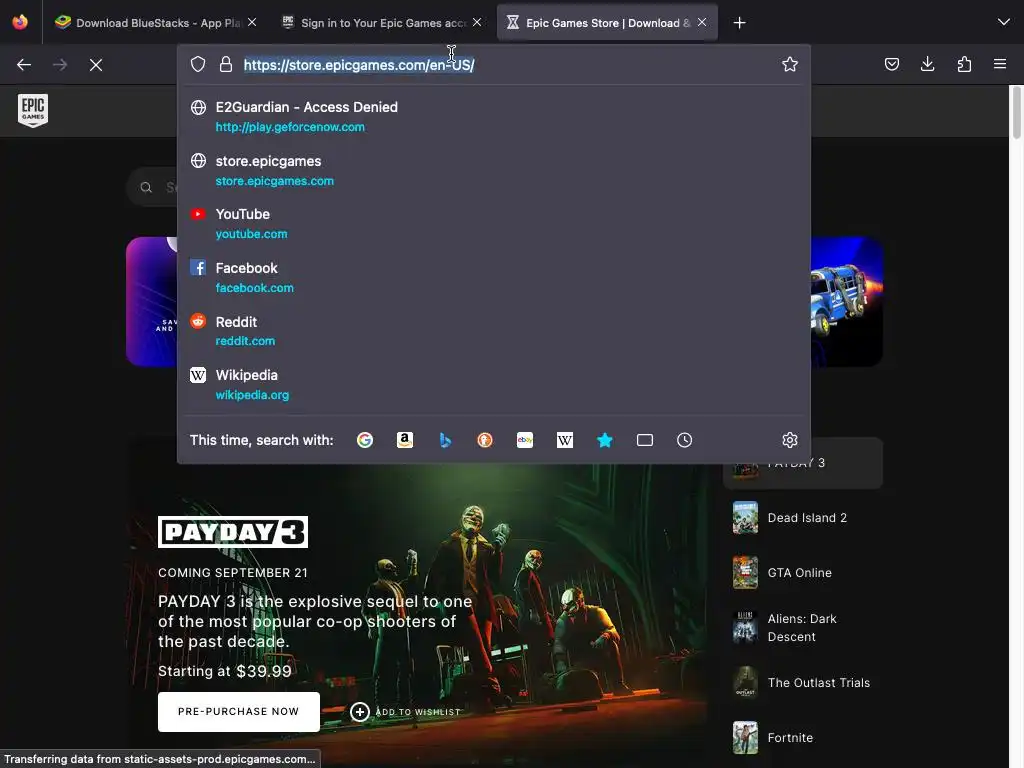Open the Dead Island 2 thumbnail
The height and width of the screenshot is (768, 1024).
(745, 517)
